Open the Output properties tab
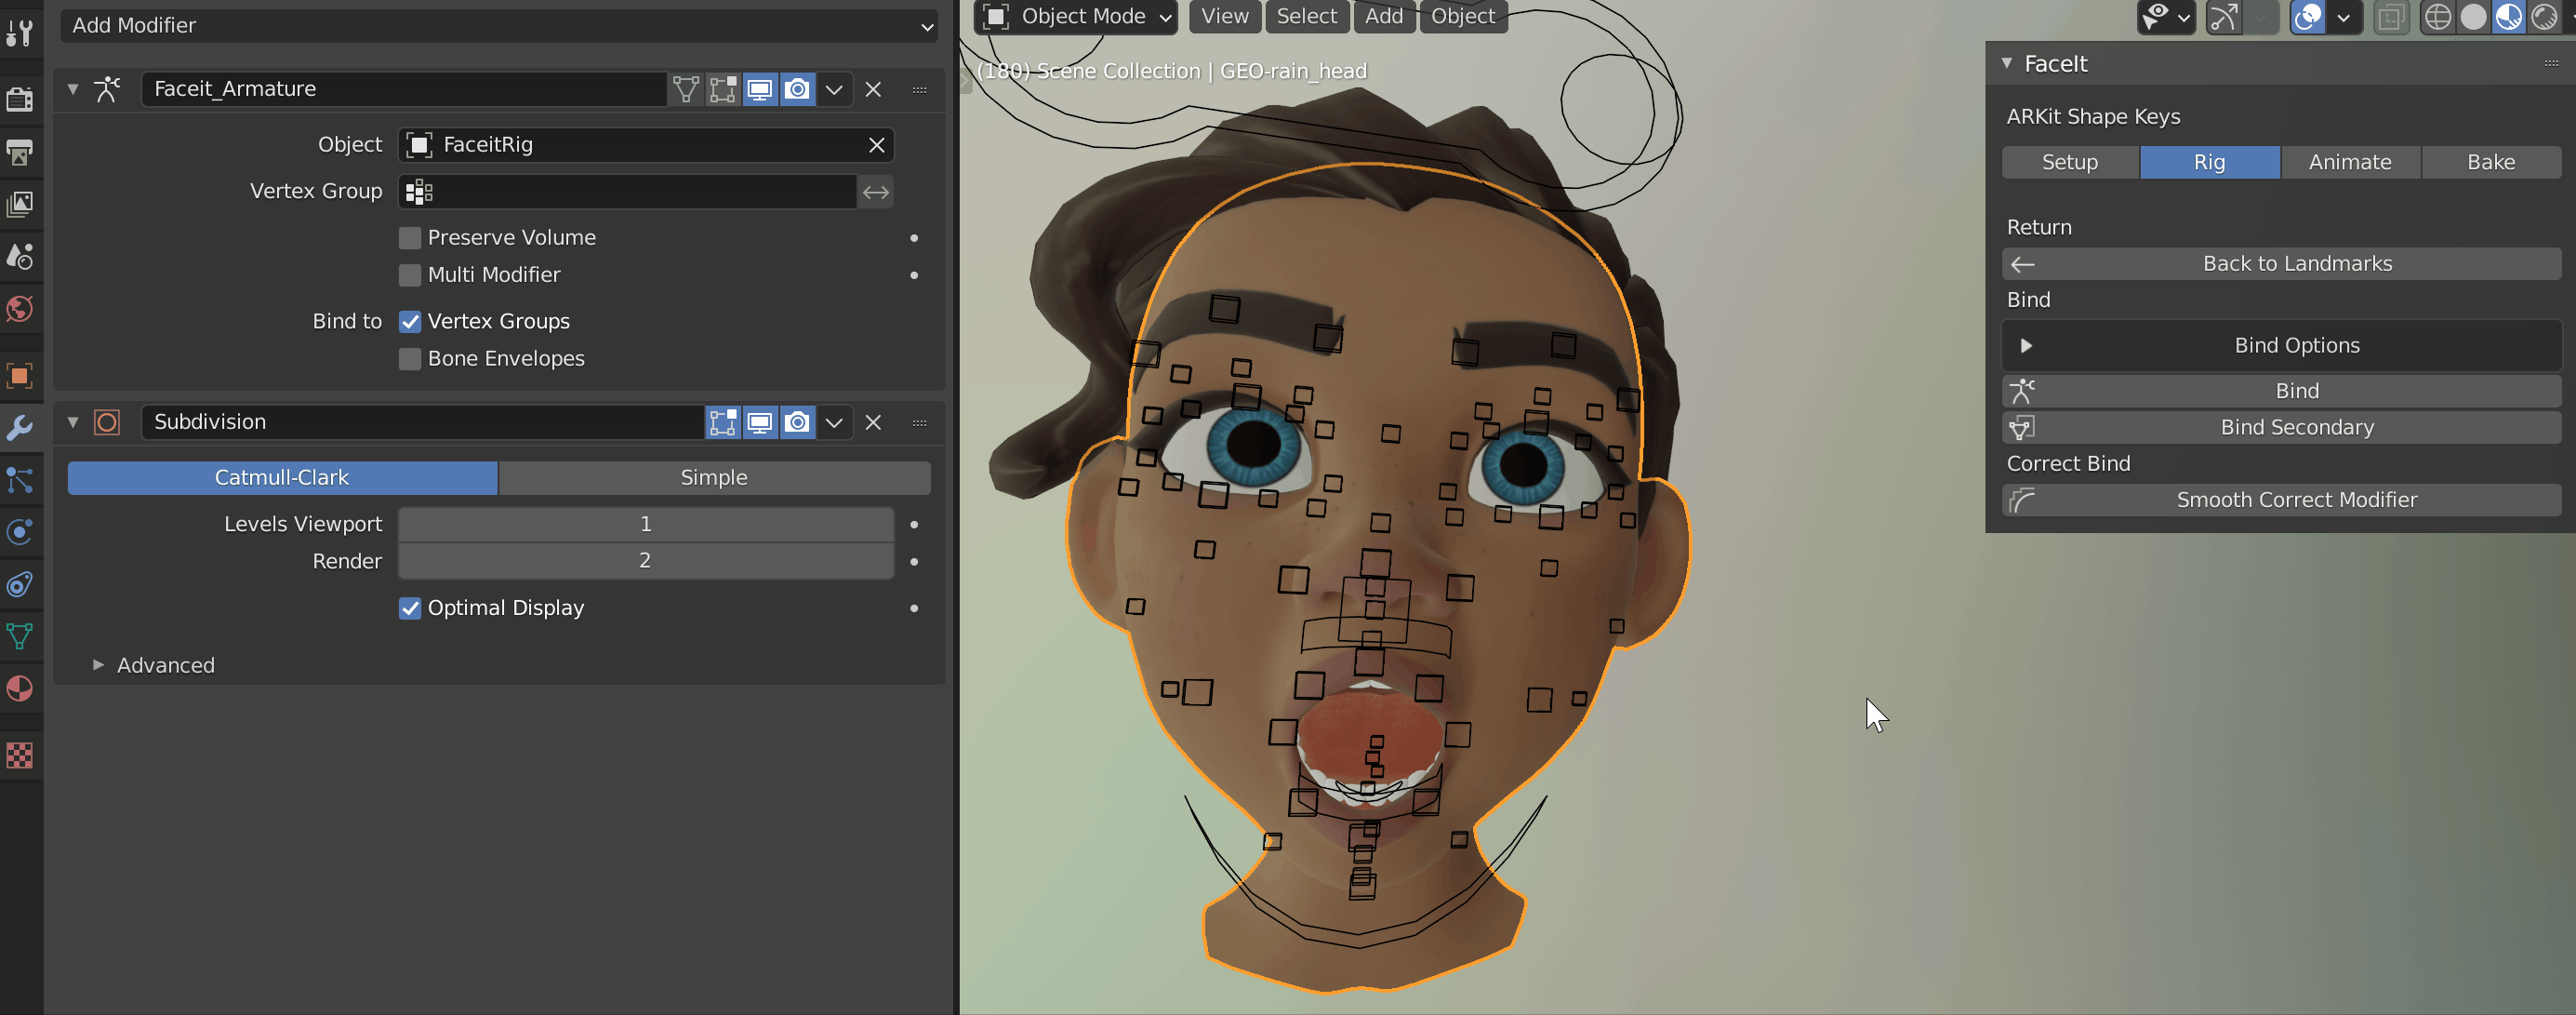Viewport: 2576px width, 1015px height. pyautogui.click(x=20, y=151)
